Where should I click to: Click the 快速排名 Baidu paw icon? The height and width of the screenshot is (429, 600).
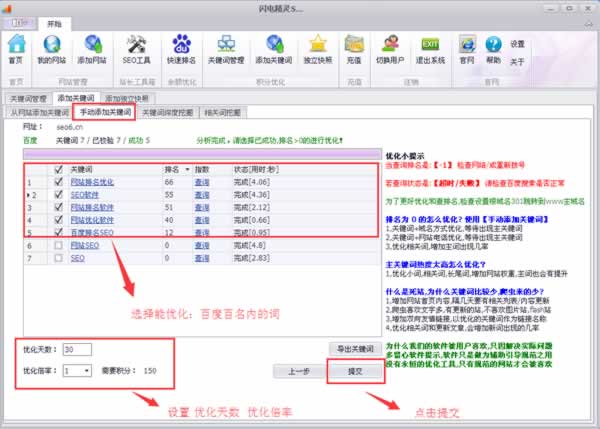coord(182,46)
